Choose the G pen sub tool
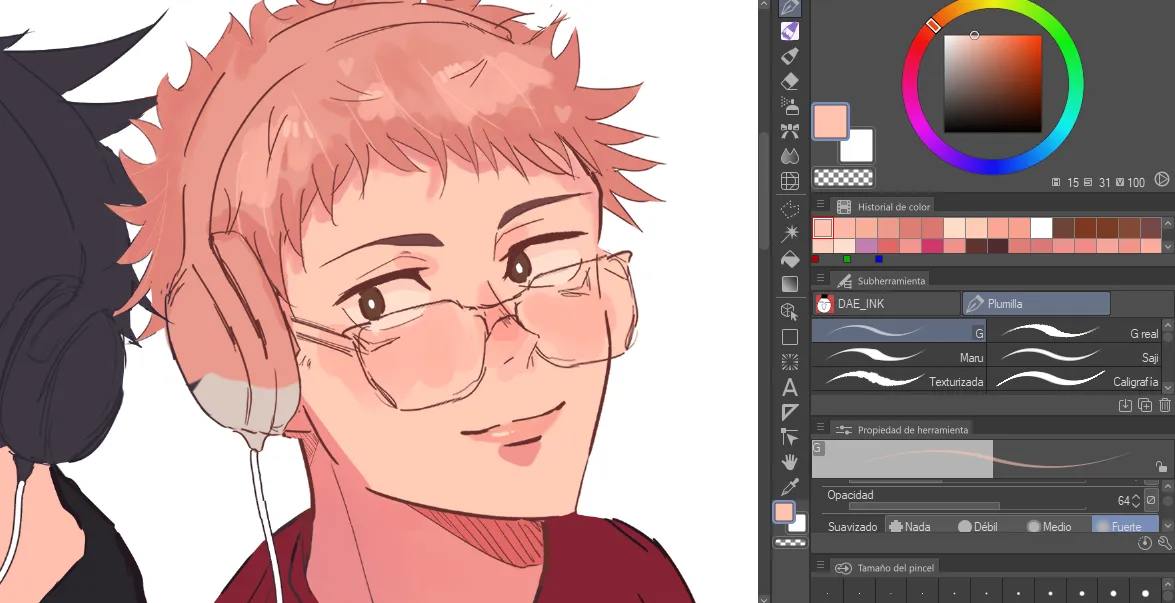 tap(898, 331)
